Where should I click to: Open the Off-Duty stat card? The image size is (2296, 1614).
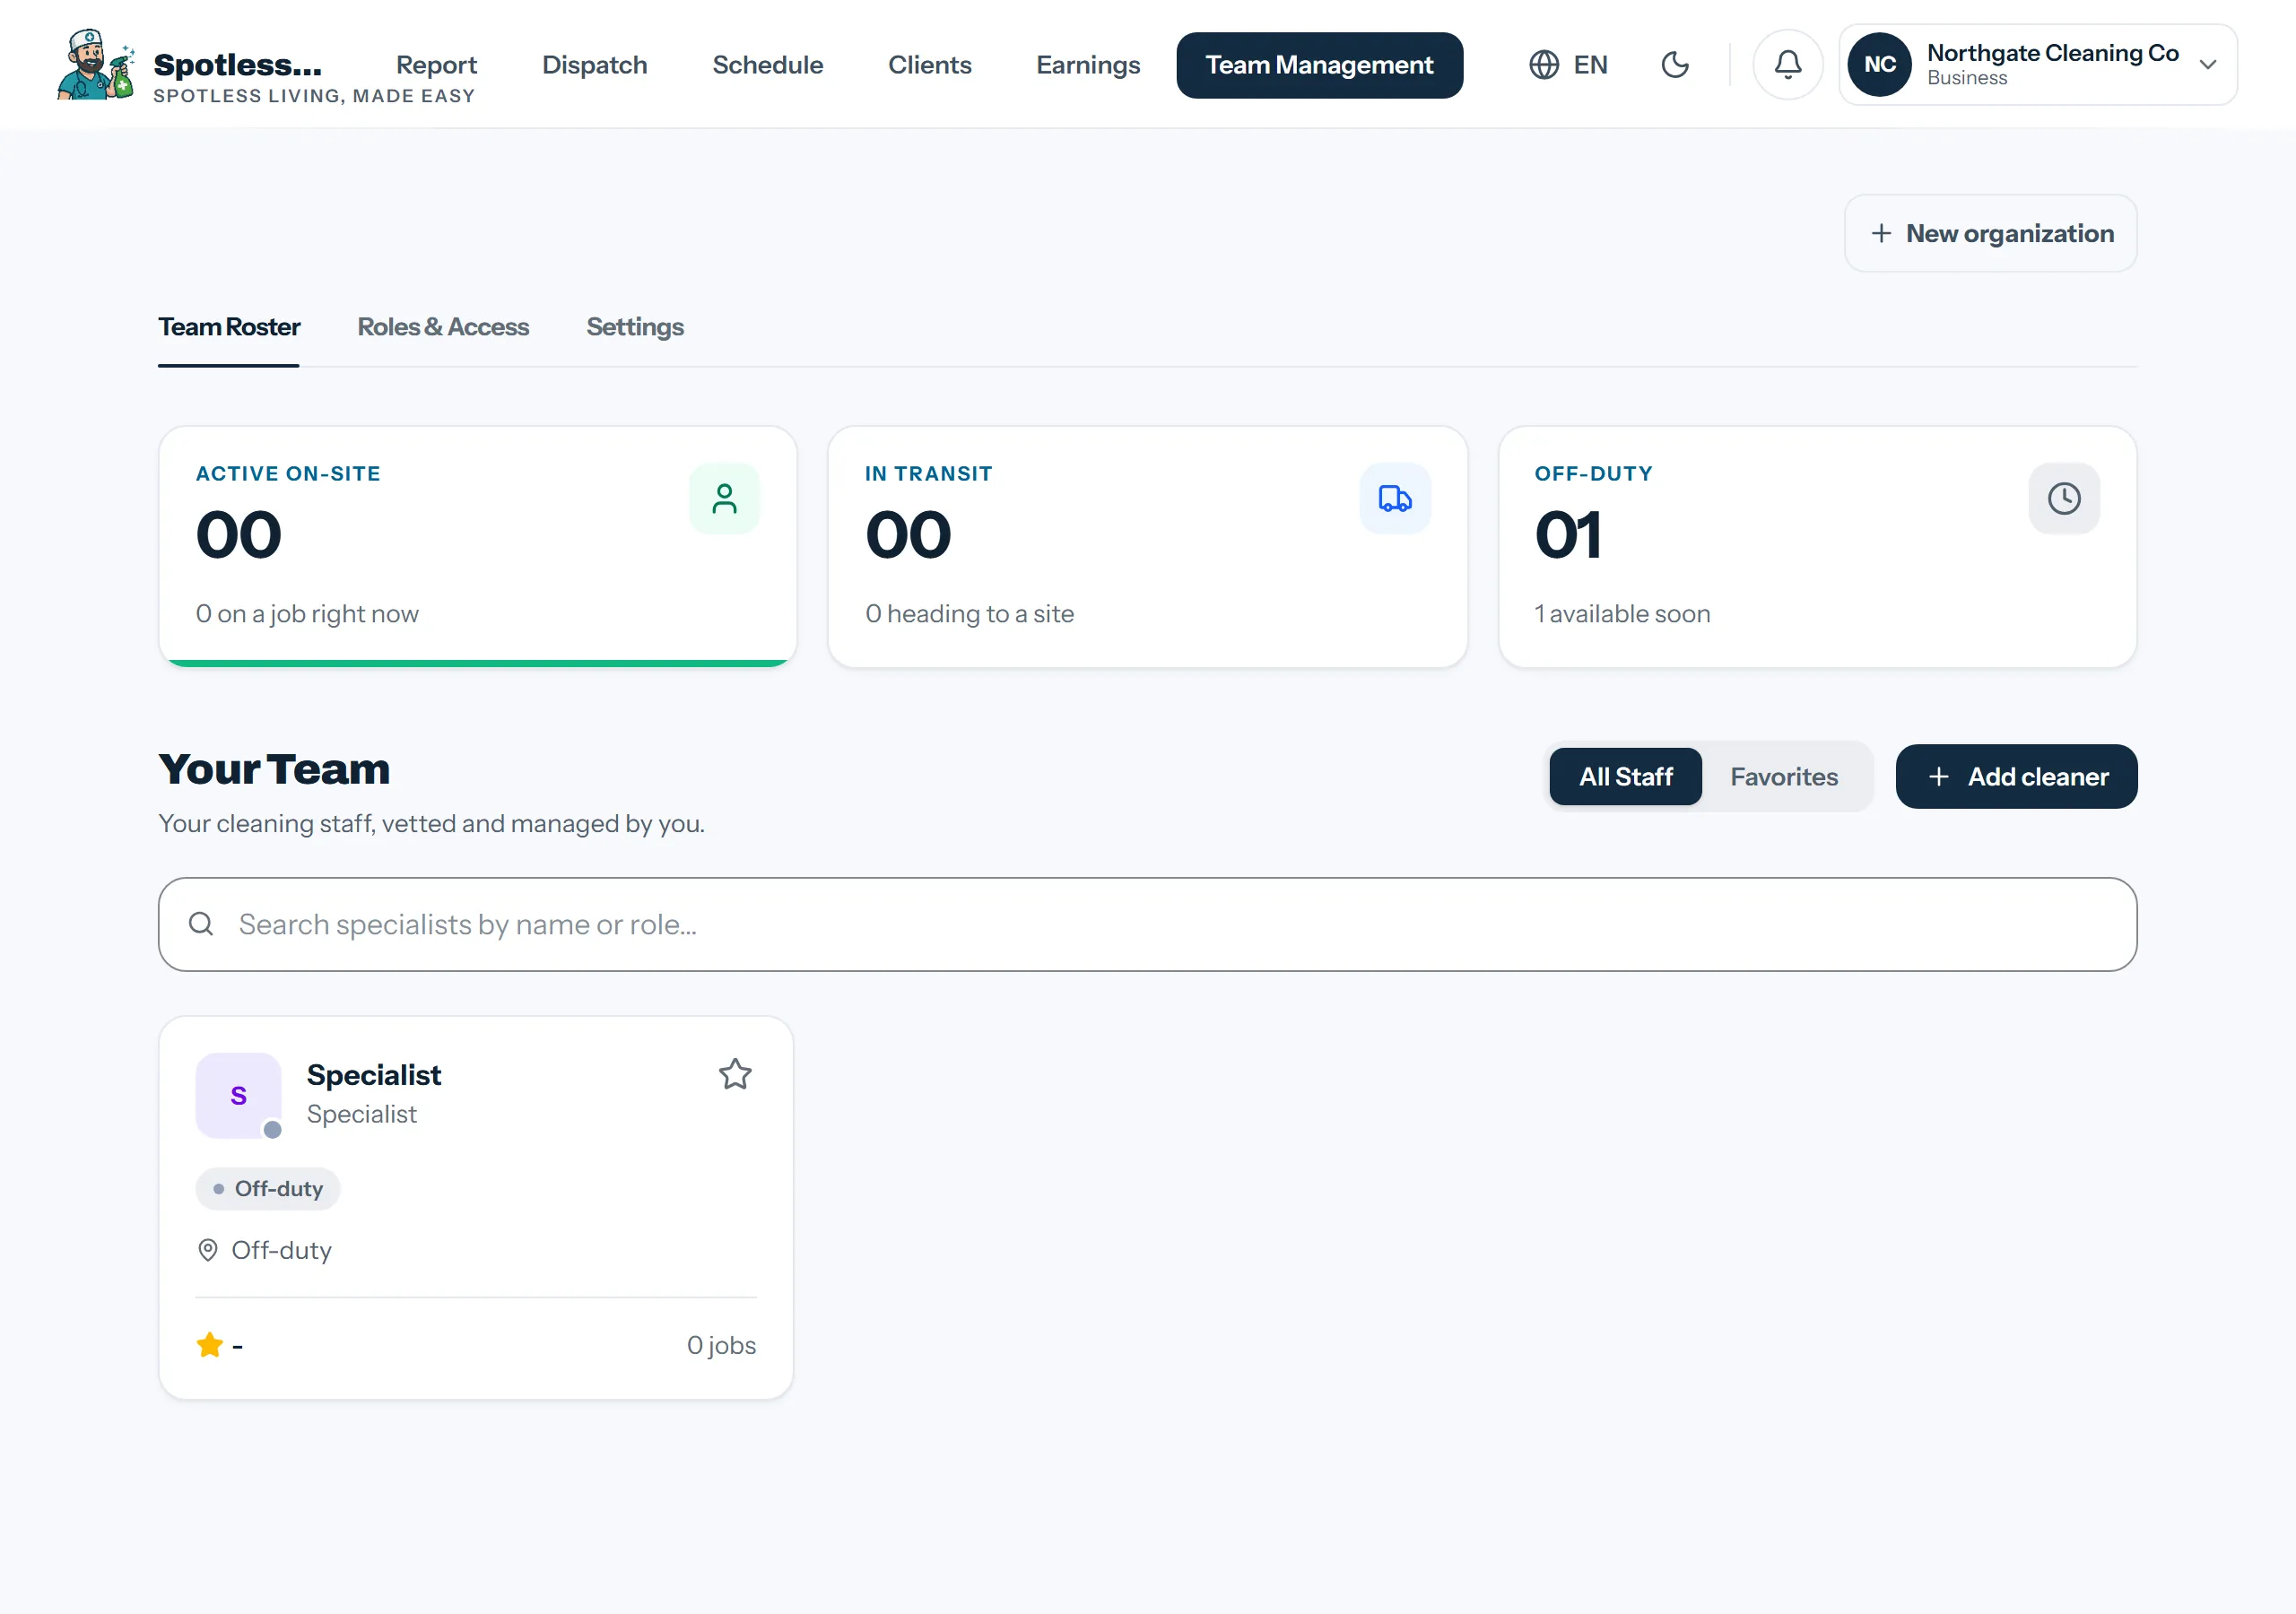click(x=1818, y=546)
